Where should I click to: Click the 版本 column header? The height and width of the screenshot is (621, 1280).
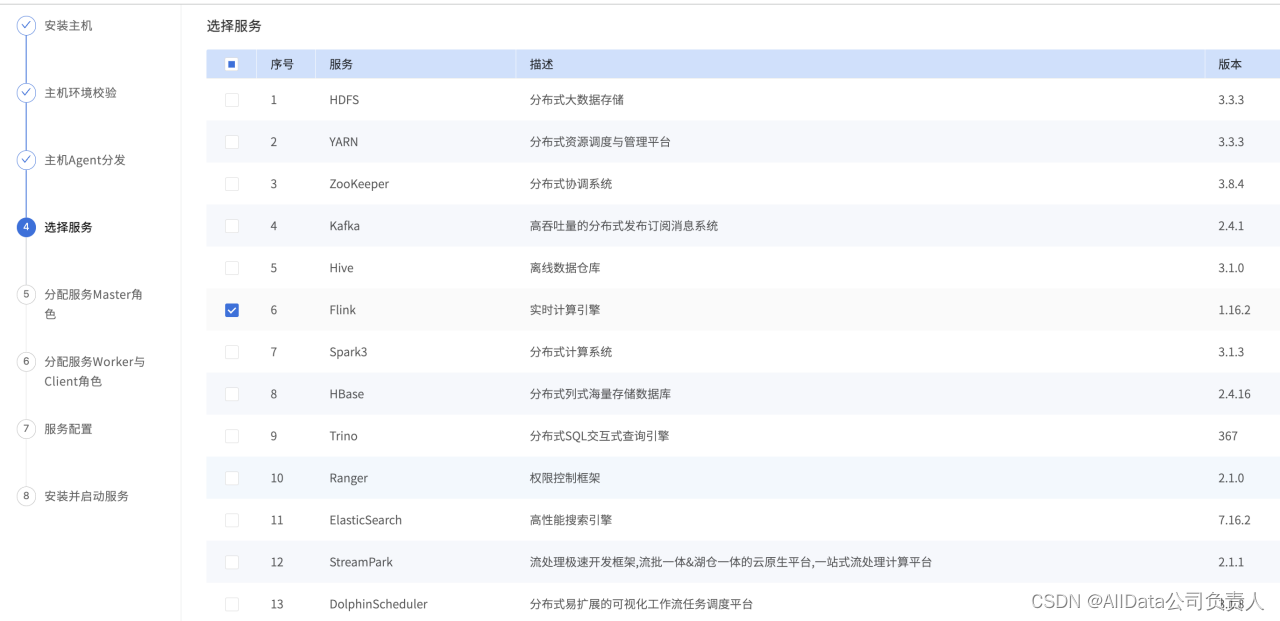click(1230, 64)
